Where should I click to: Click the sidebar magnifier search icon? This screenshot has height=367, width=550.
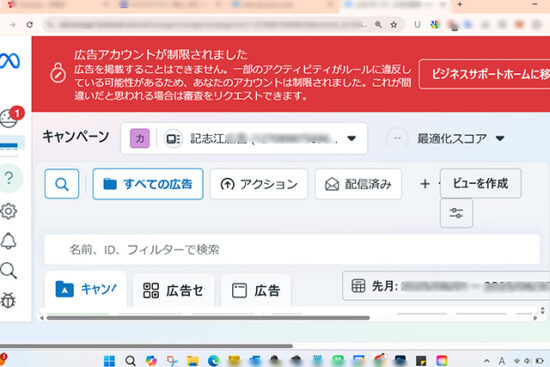coord(8,271)
